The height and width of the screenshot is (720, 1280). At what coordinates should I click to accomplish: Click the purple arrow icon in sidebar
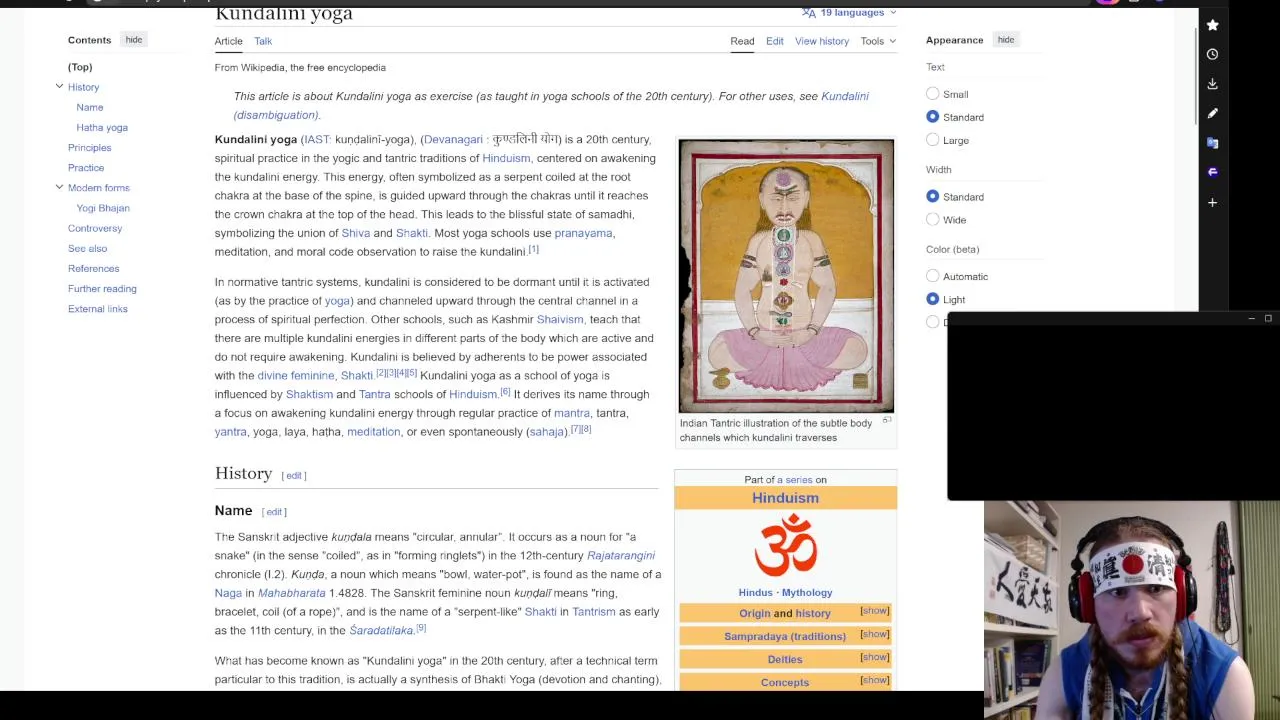(1212, 172)
